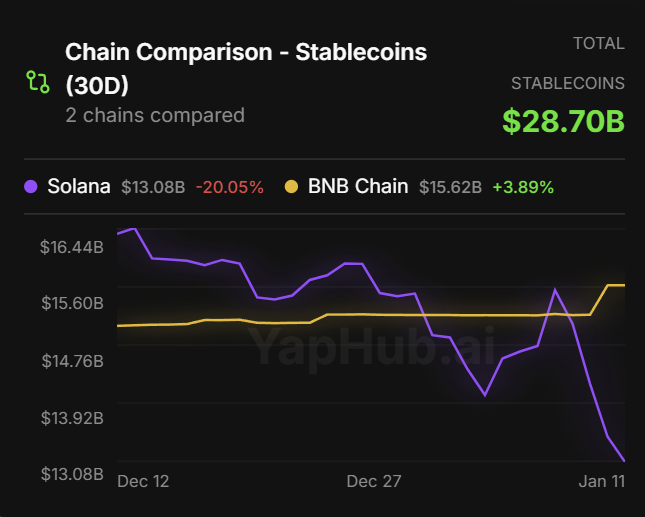
Task: Click the Jan 11 date label
Action: (602, 481)
